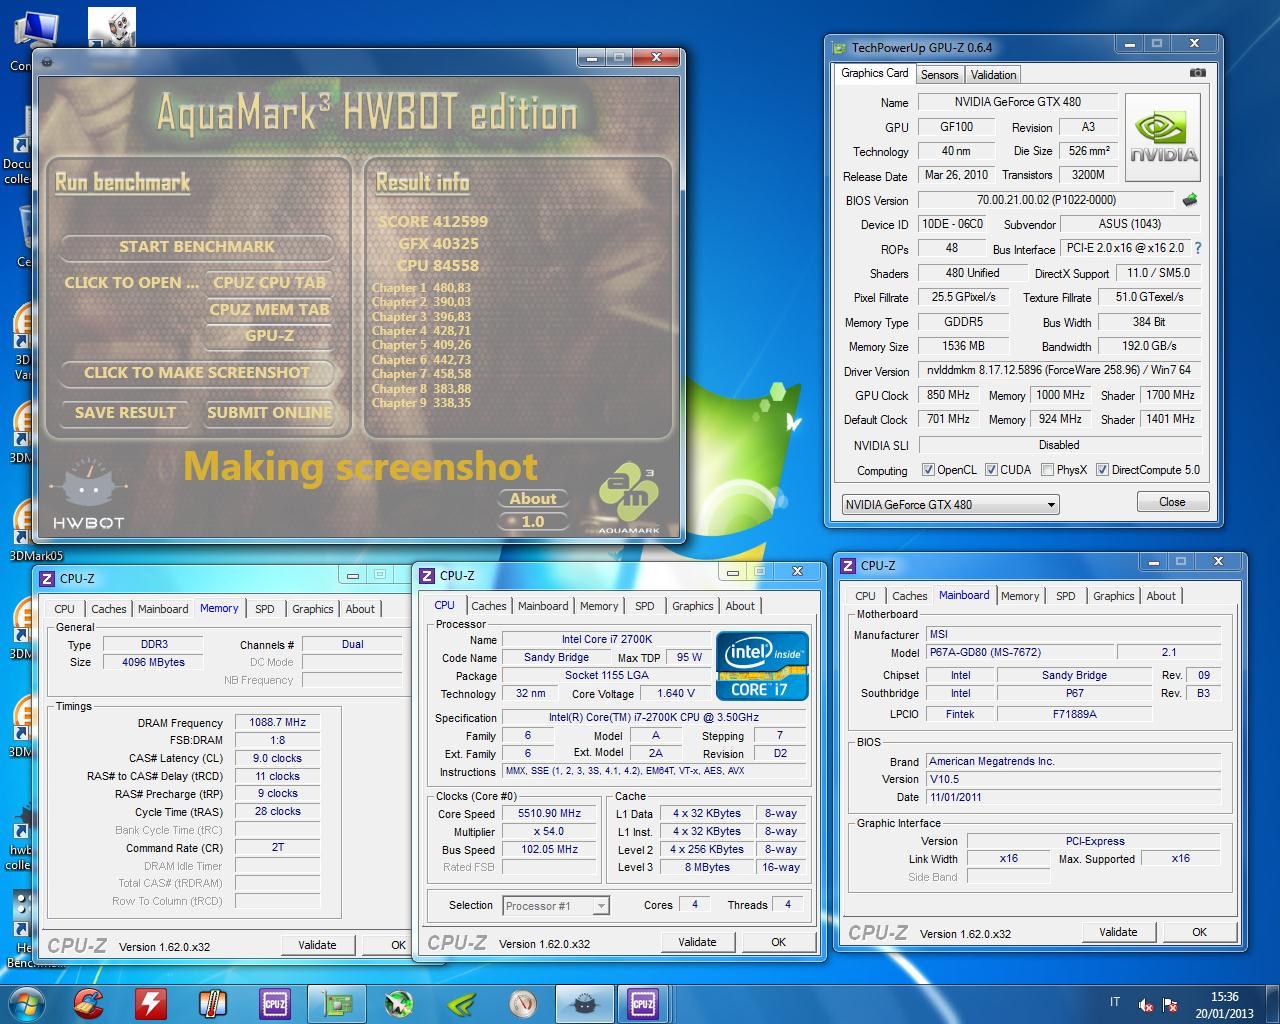This screenshot has height=1024, width=1280.
Task: Open the Processor #1 selection dropdown
Action: [x=556, y=906]
